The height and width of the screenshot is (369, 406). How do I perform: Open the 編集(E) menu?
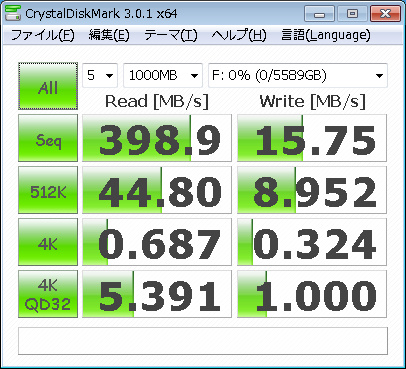coord(109,35)
